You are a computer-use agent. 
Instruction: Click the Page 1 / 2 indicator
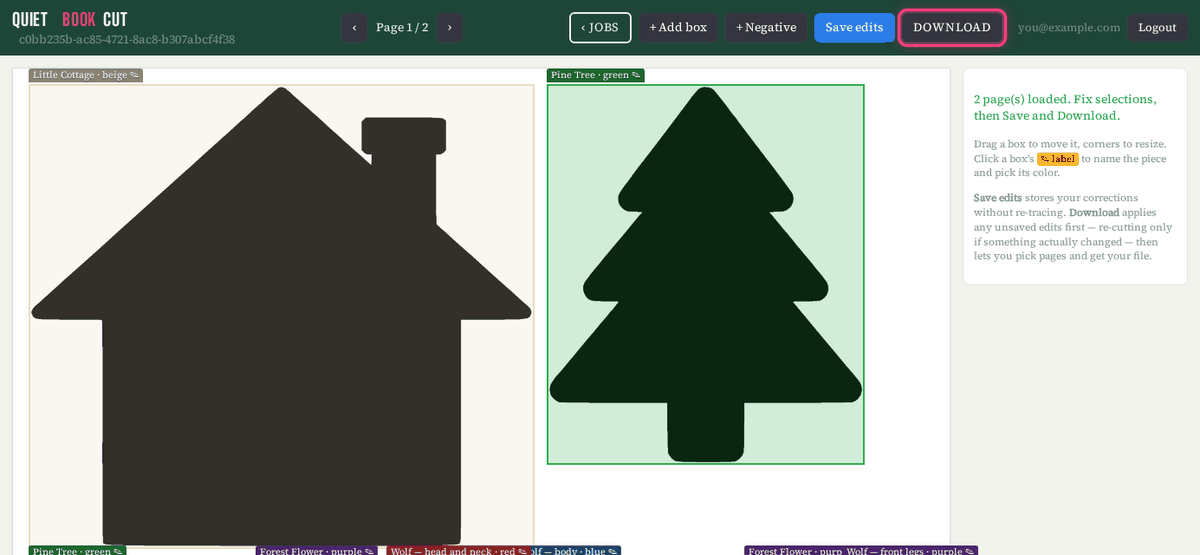click(402, 27)
